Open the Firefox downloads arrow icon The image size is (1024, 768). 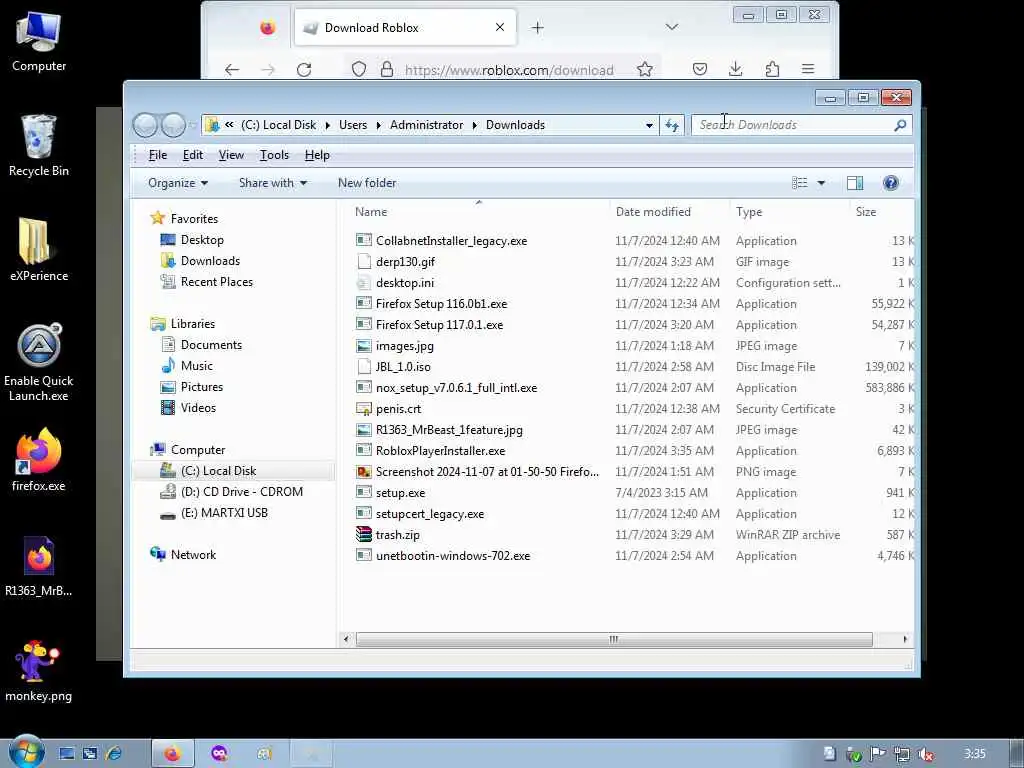click(735, 69)
